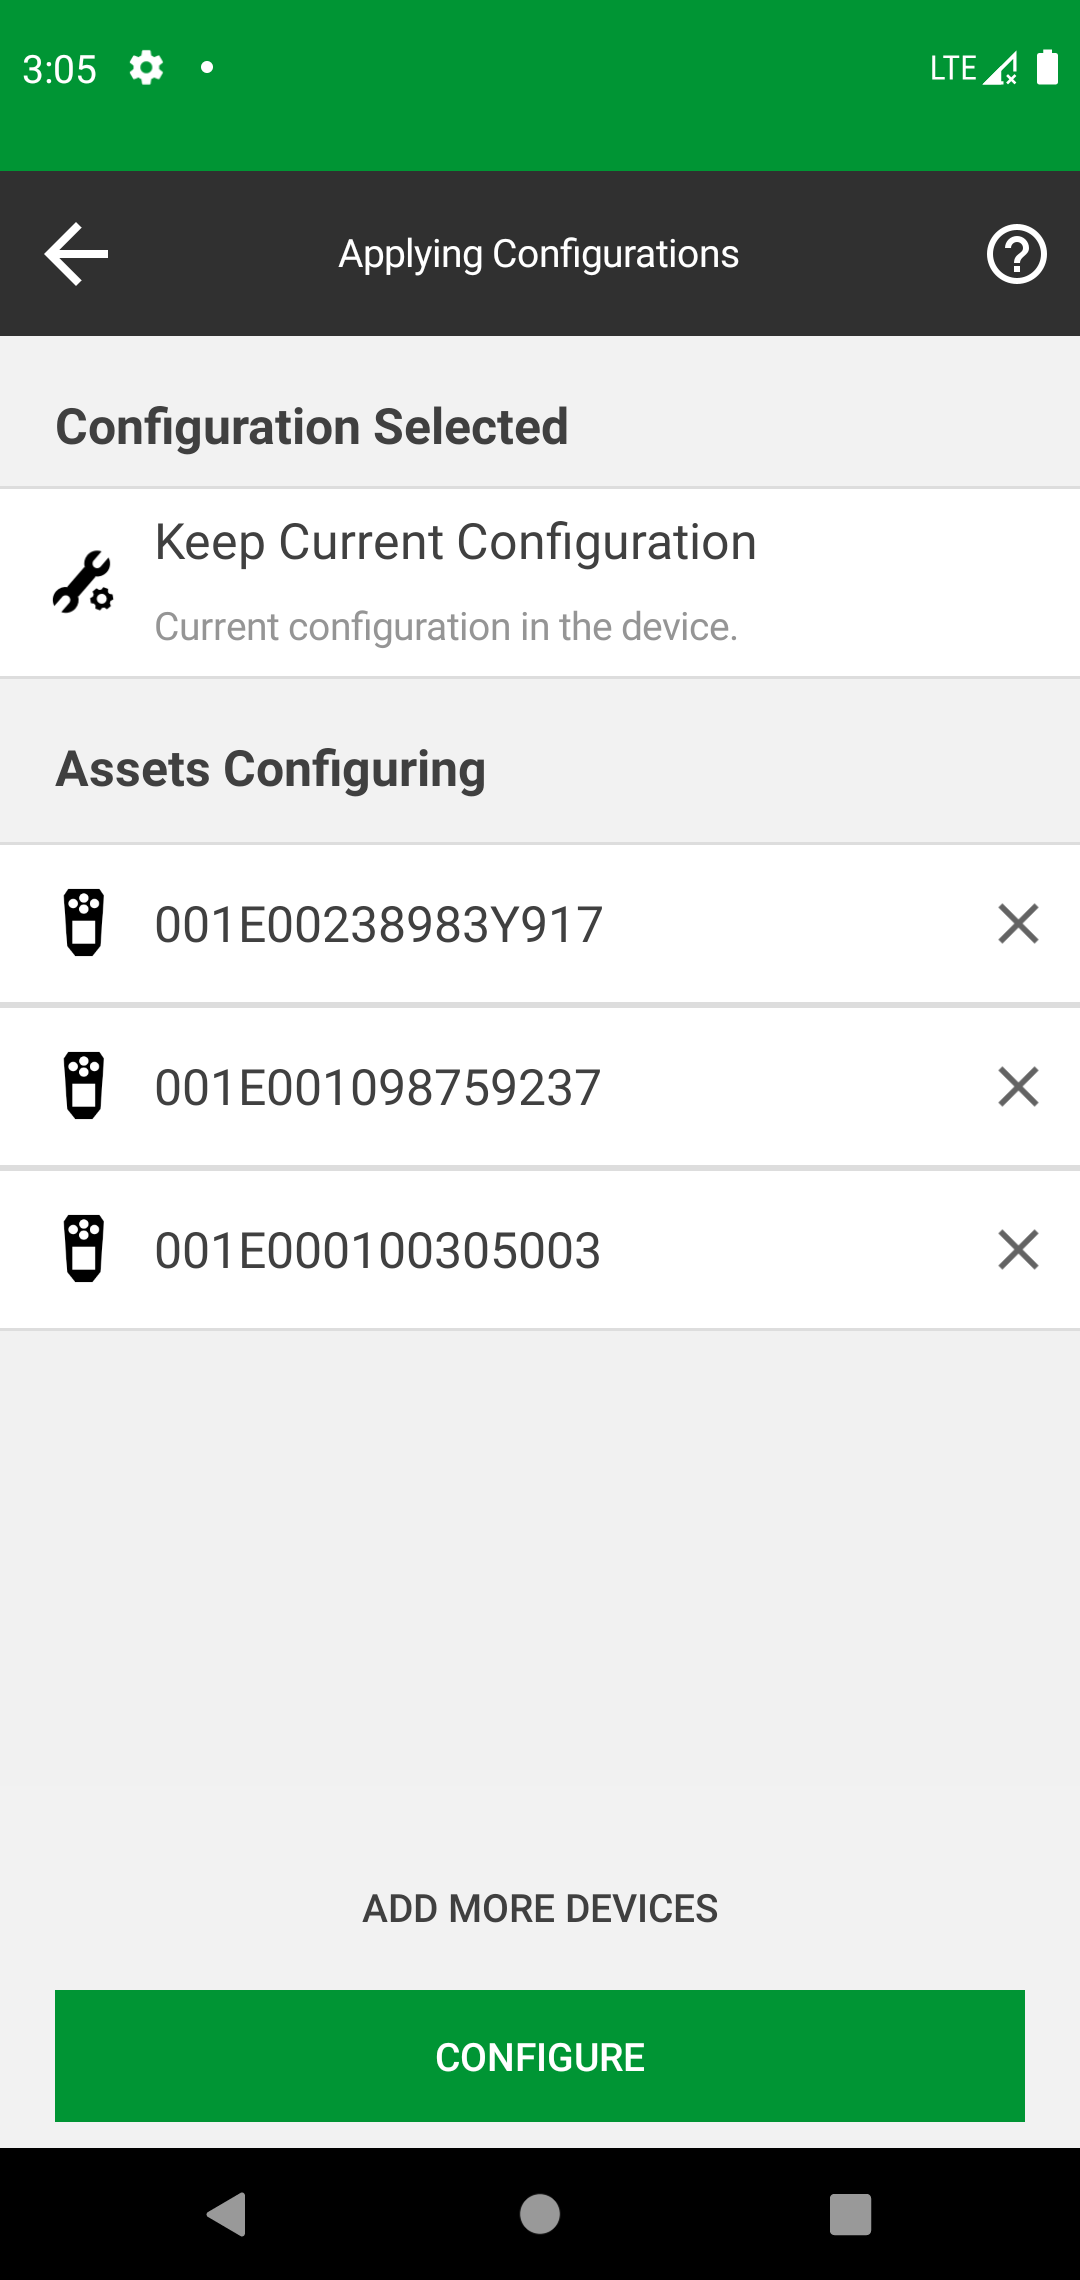Tap device icon beside 001E00238983Y917
Image resolution: width=1080 pixels, height=2280 pixels.
84,923
